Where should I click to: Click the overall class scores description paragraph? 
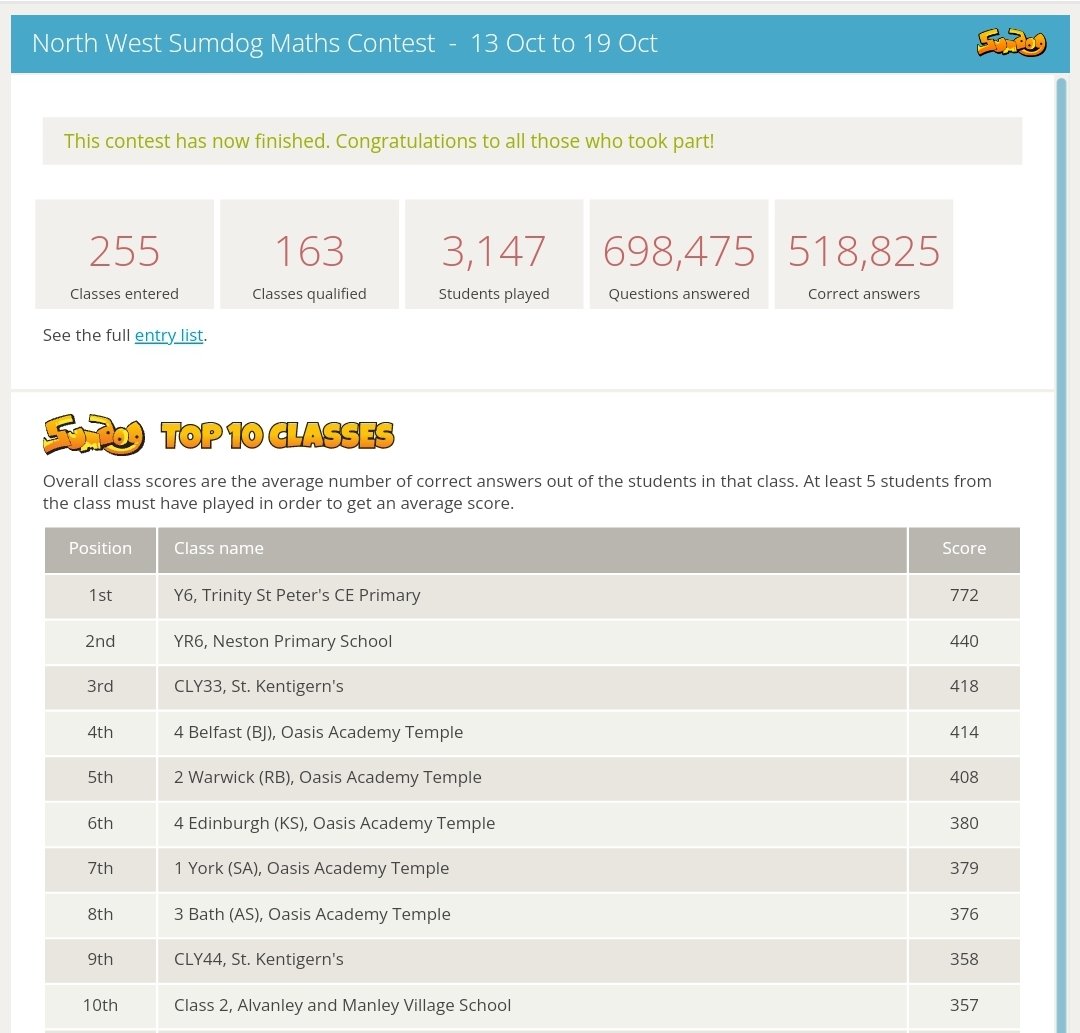(x=517, y=492)
